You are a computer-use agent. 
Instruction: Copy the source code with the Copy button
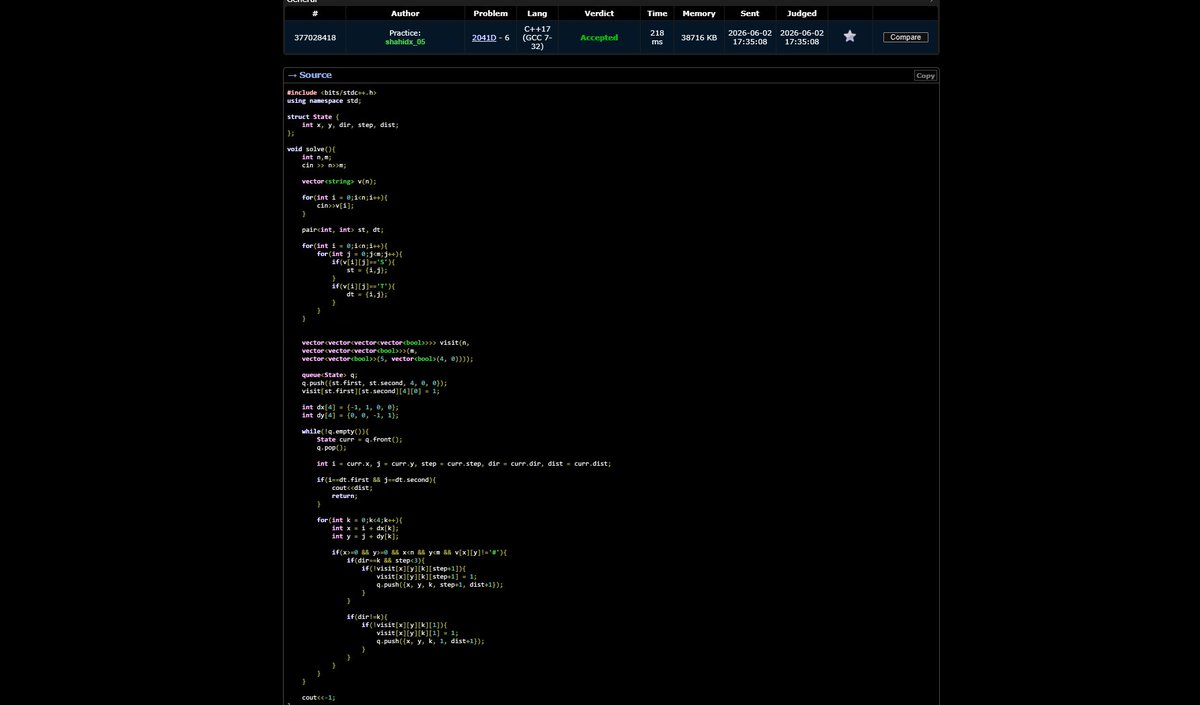coord(926,75)
